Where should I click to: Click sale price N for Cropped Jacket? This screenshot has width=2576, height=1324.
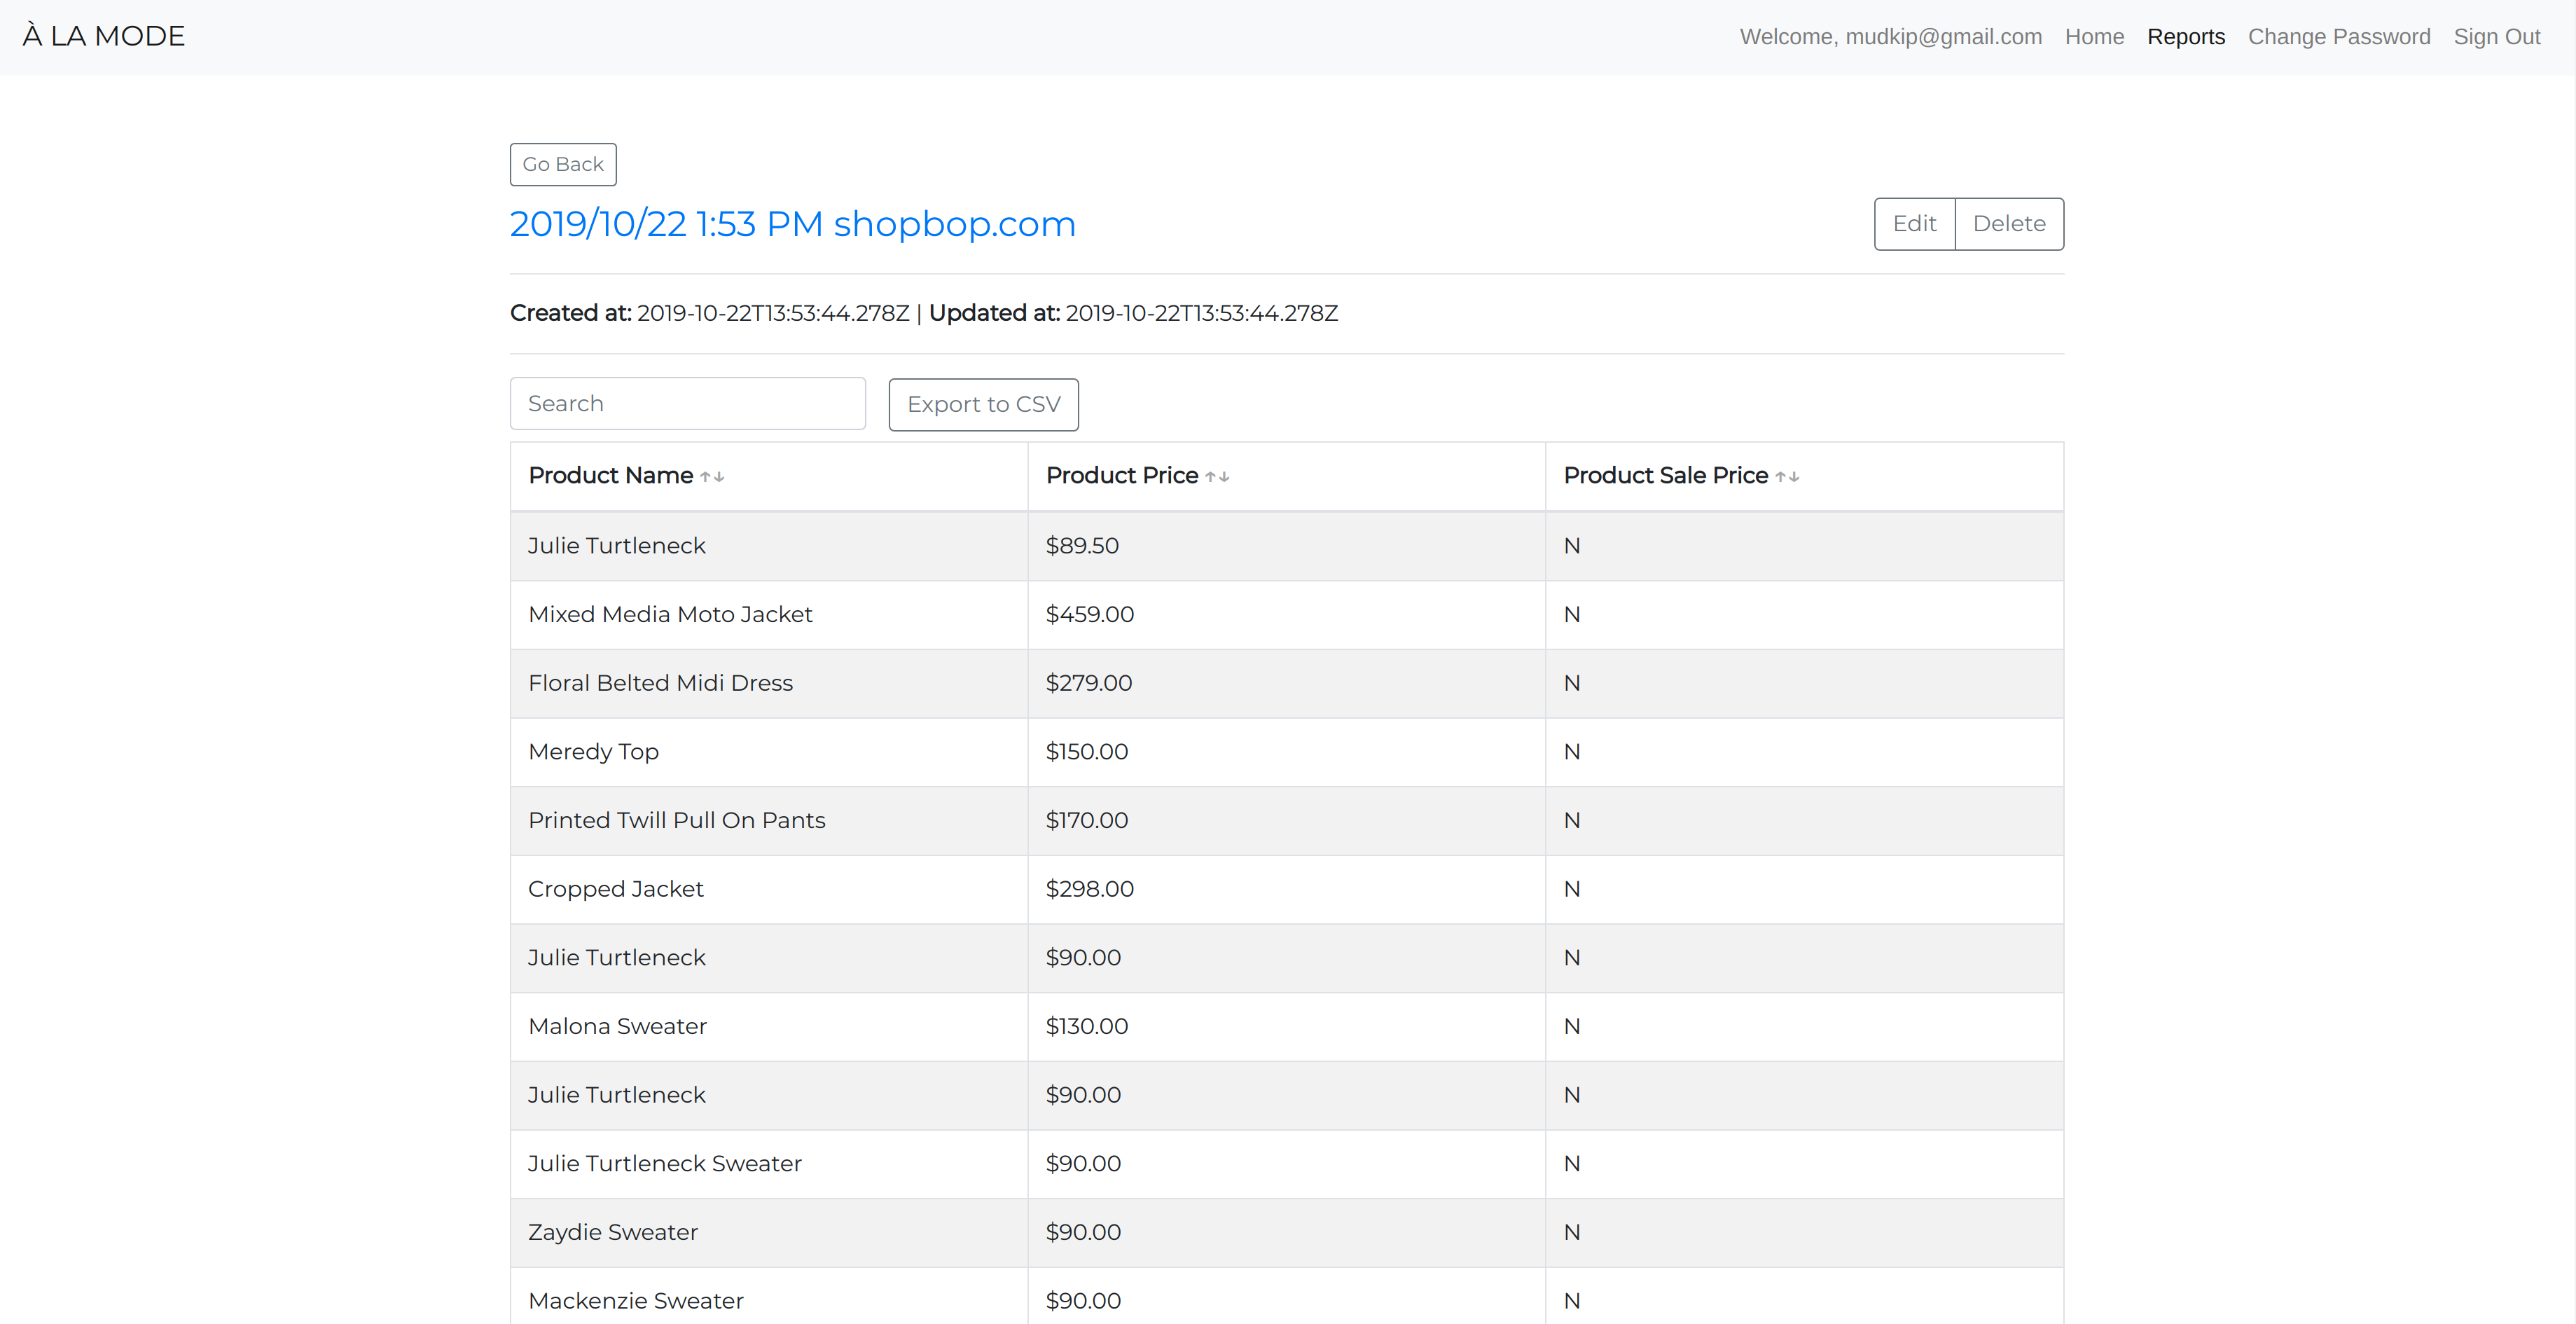tap(1804, 890)
